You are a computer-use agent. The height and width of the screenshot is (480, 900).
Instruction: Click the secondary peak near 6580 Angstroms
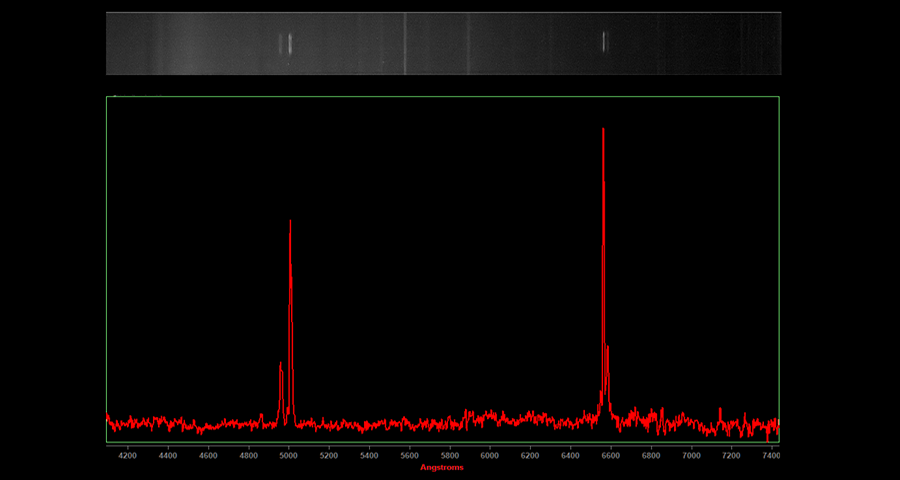click(x=608, y=348)
